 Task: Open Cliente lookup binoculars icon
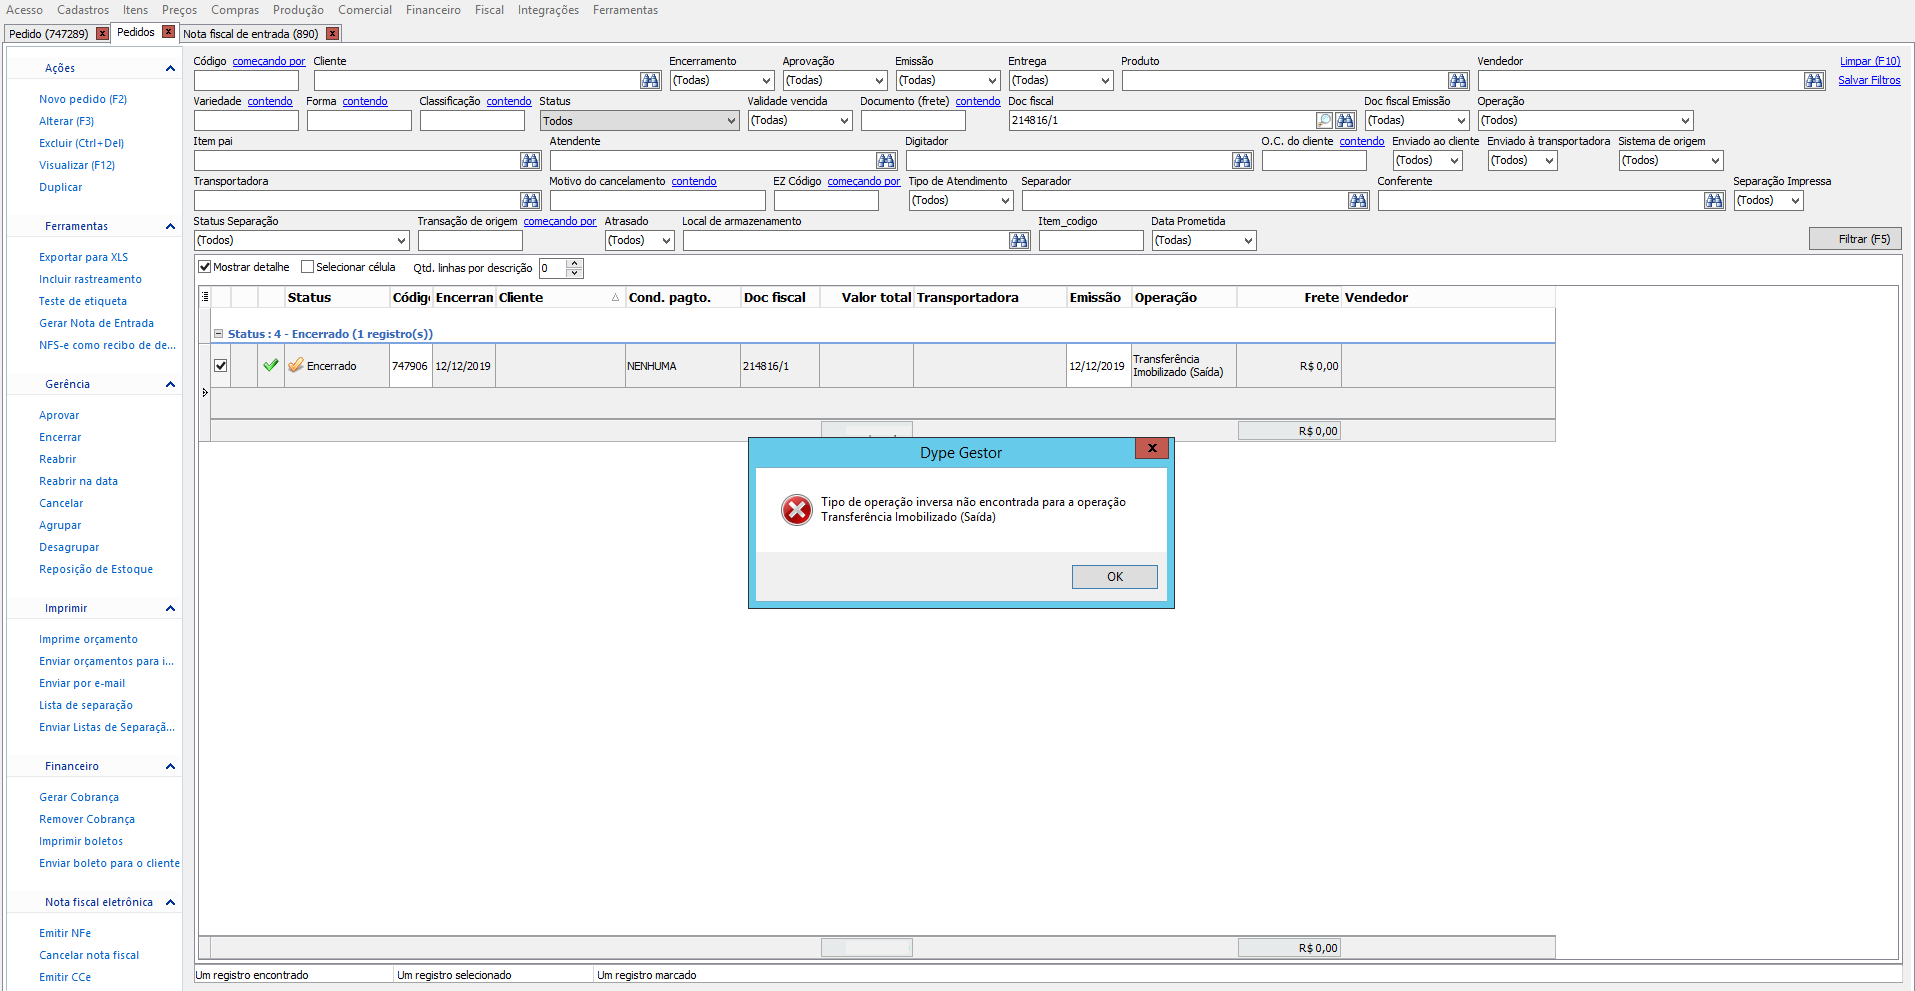pyautogui.click(x=650, y=80)
